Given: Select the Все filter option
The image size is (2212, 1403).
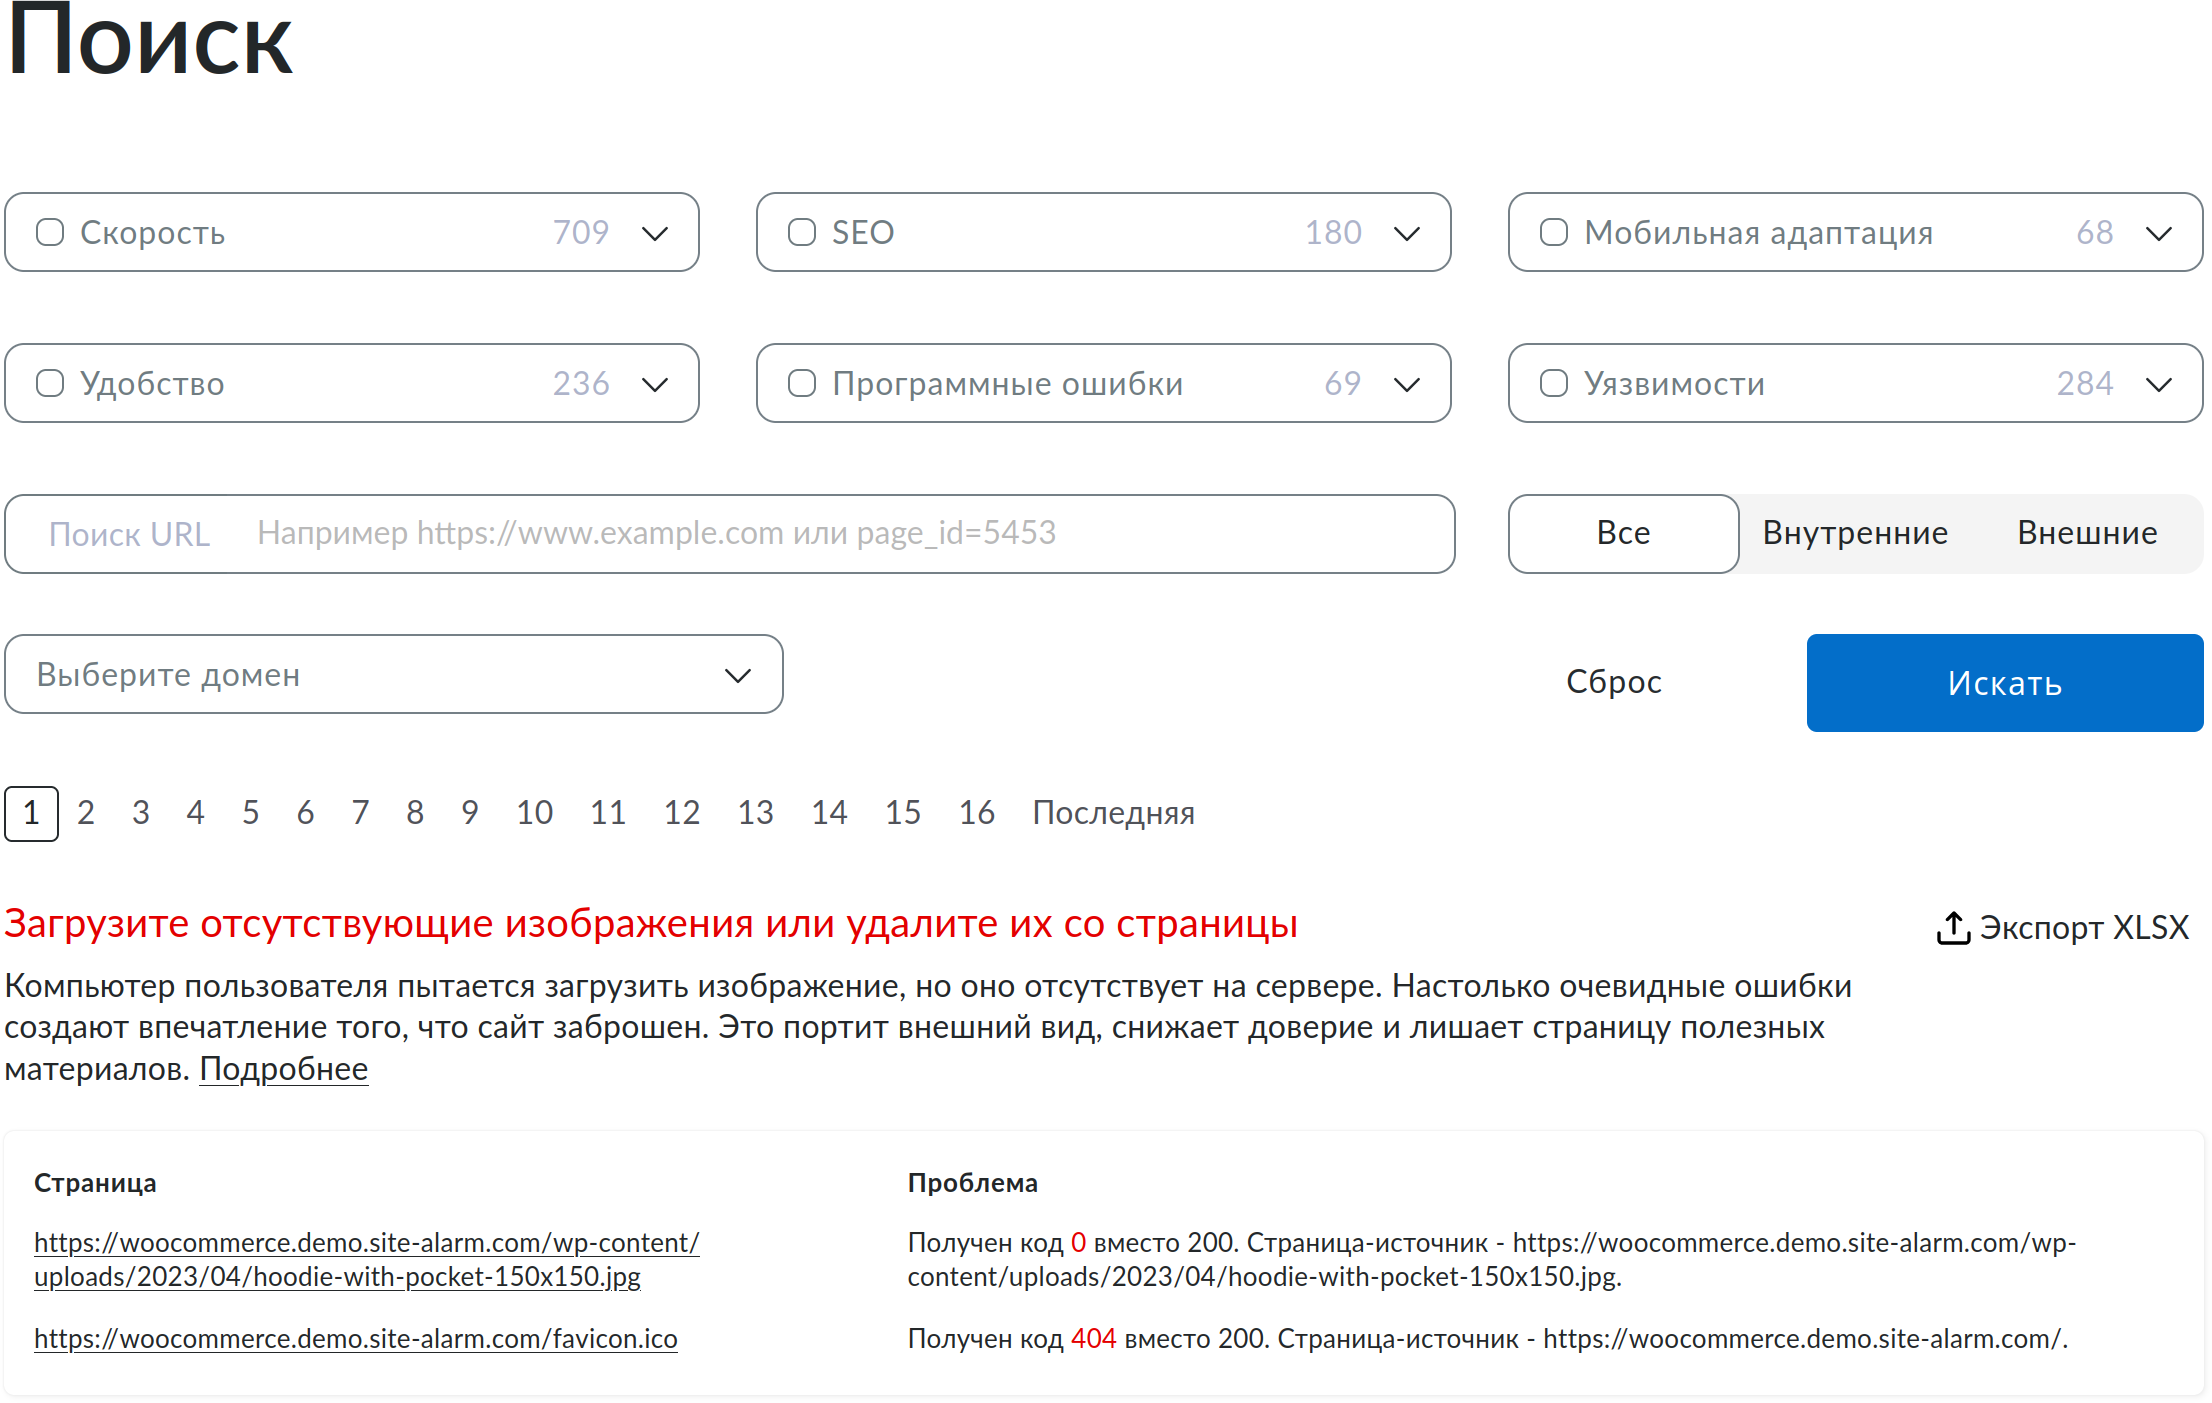Looking at the screenshot, I should tap(1623, 533).
